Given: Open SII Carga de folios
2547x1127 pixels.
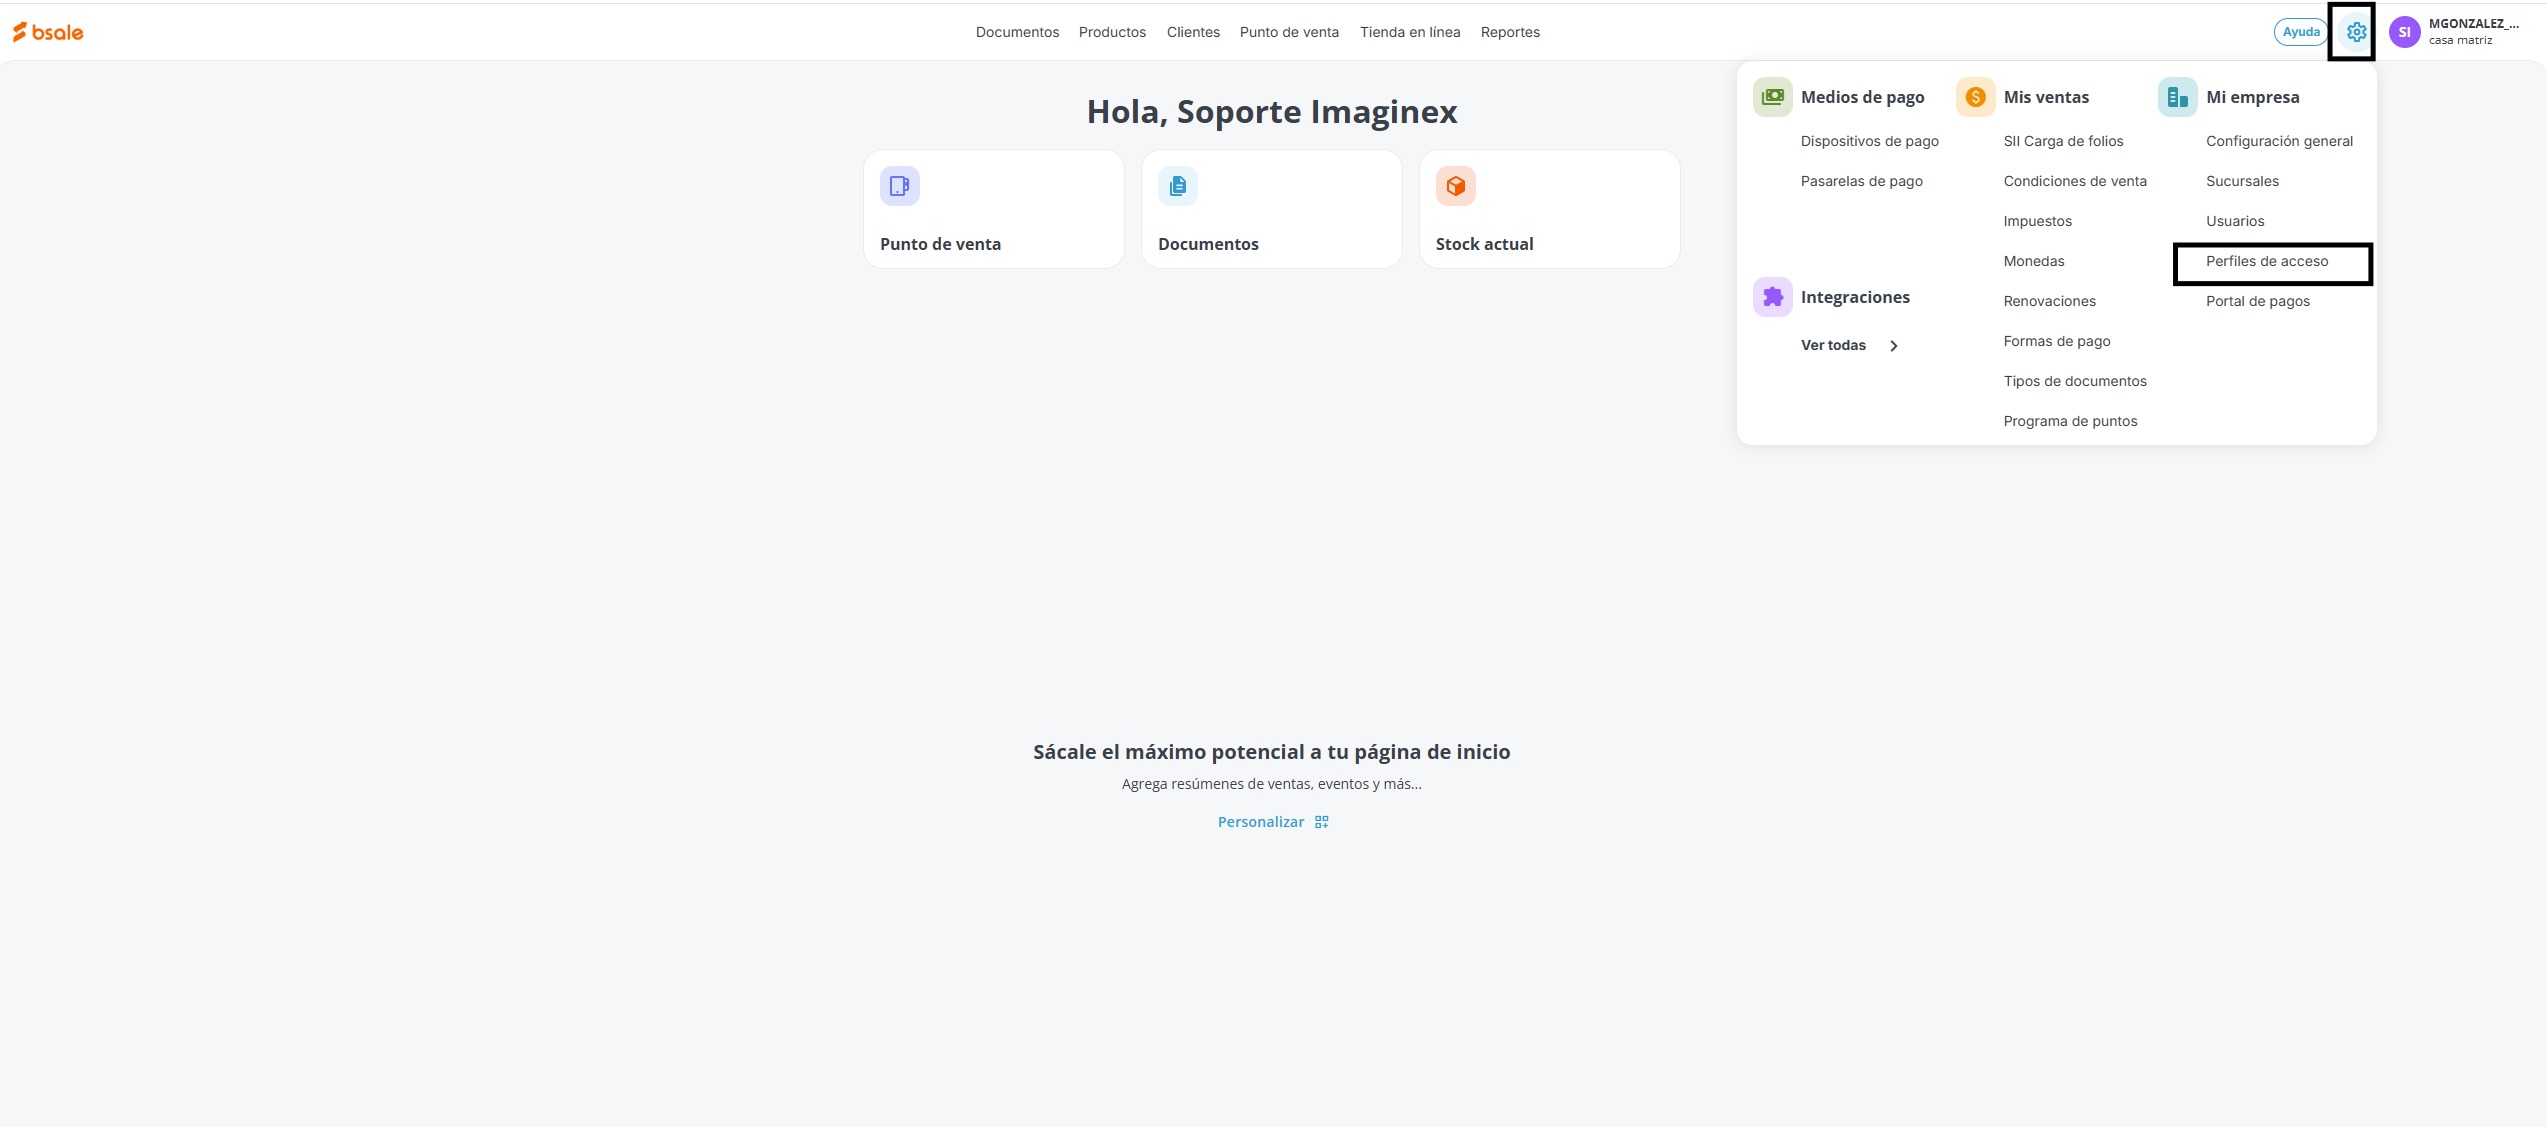Looking at the screenshot, I should click(2063, 141).
